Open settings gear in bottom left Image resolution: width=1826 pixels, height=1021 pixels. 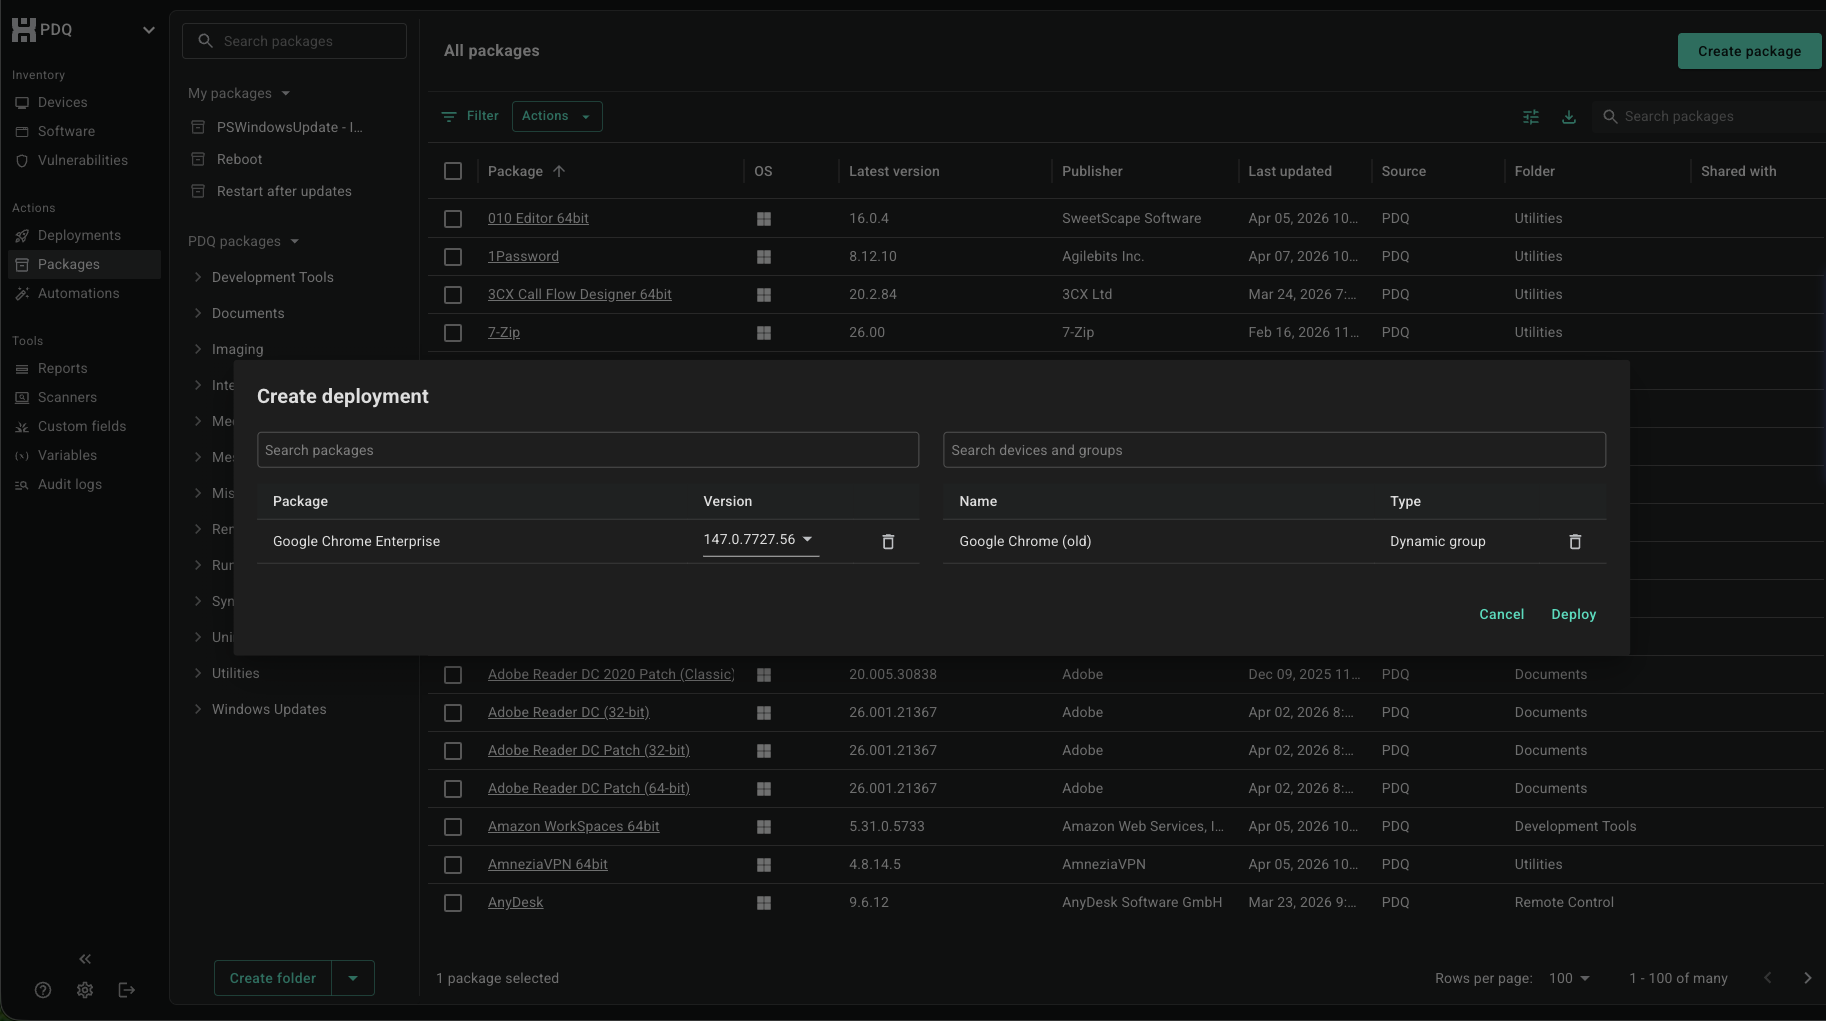pyautogui.click(x=85, y=990)
